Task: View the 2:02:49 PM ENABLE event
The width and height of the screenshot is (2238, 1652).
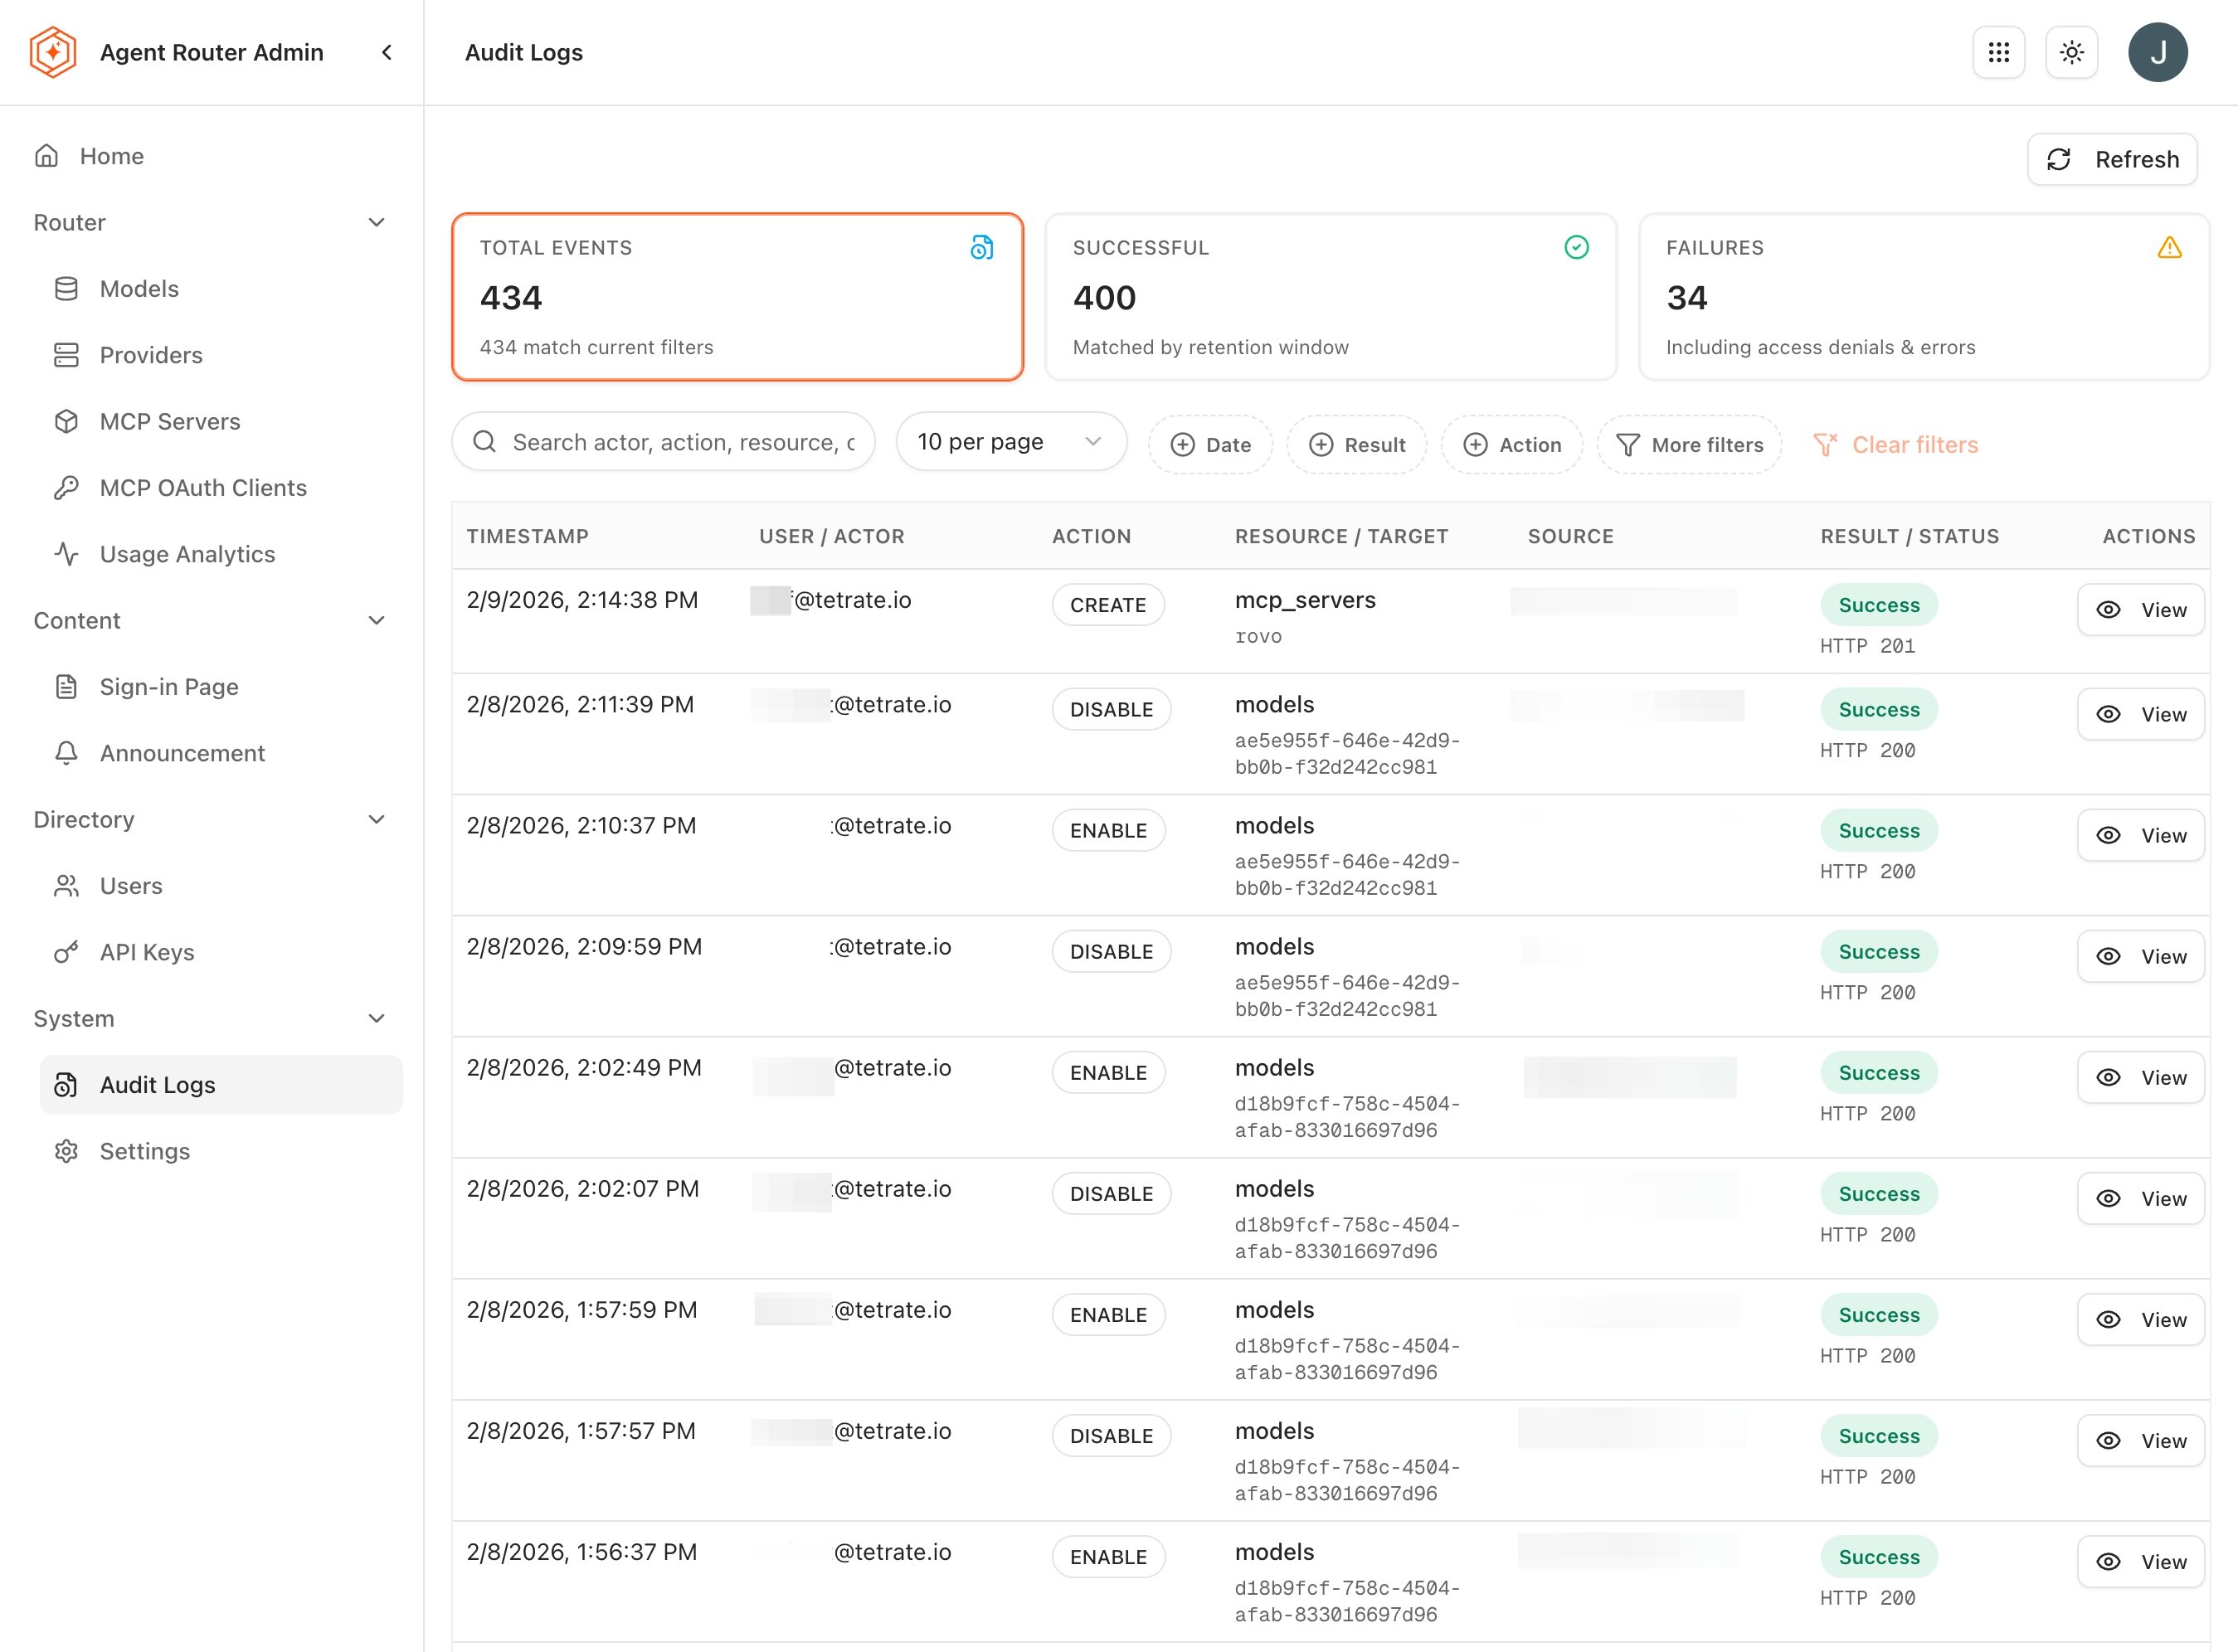Action: 2140,1077
